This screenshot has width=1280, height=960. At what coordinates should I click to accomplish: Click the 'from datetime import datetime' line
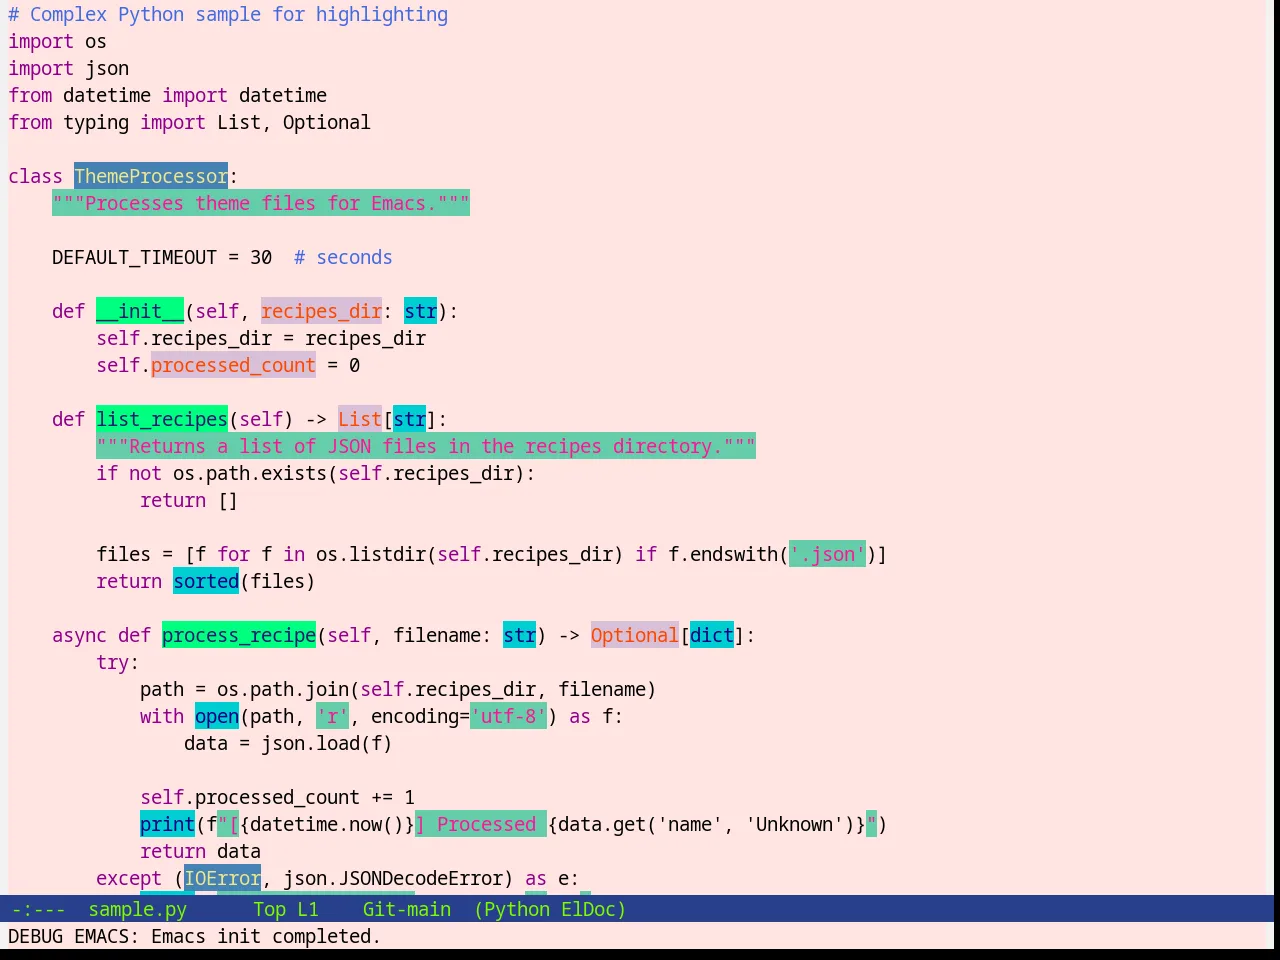[167, 95]
